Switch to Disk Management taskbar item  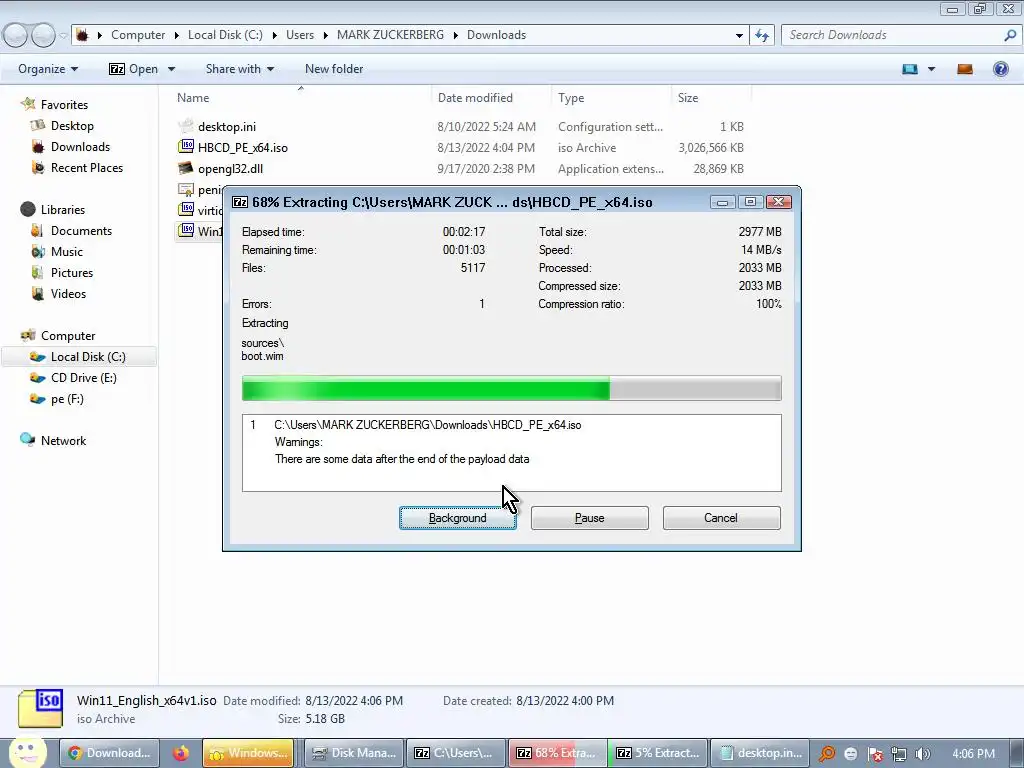coord(355,753)
